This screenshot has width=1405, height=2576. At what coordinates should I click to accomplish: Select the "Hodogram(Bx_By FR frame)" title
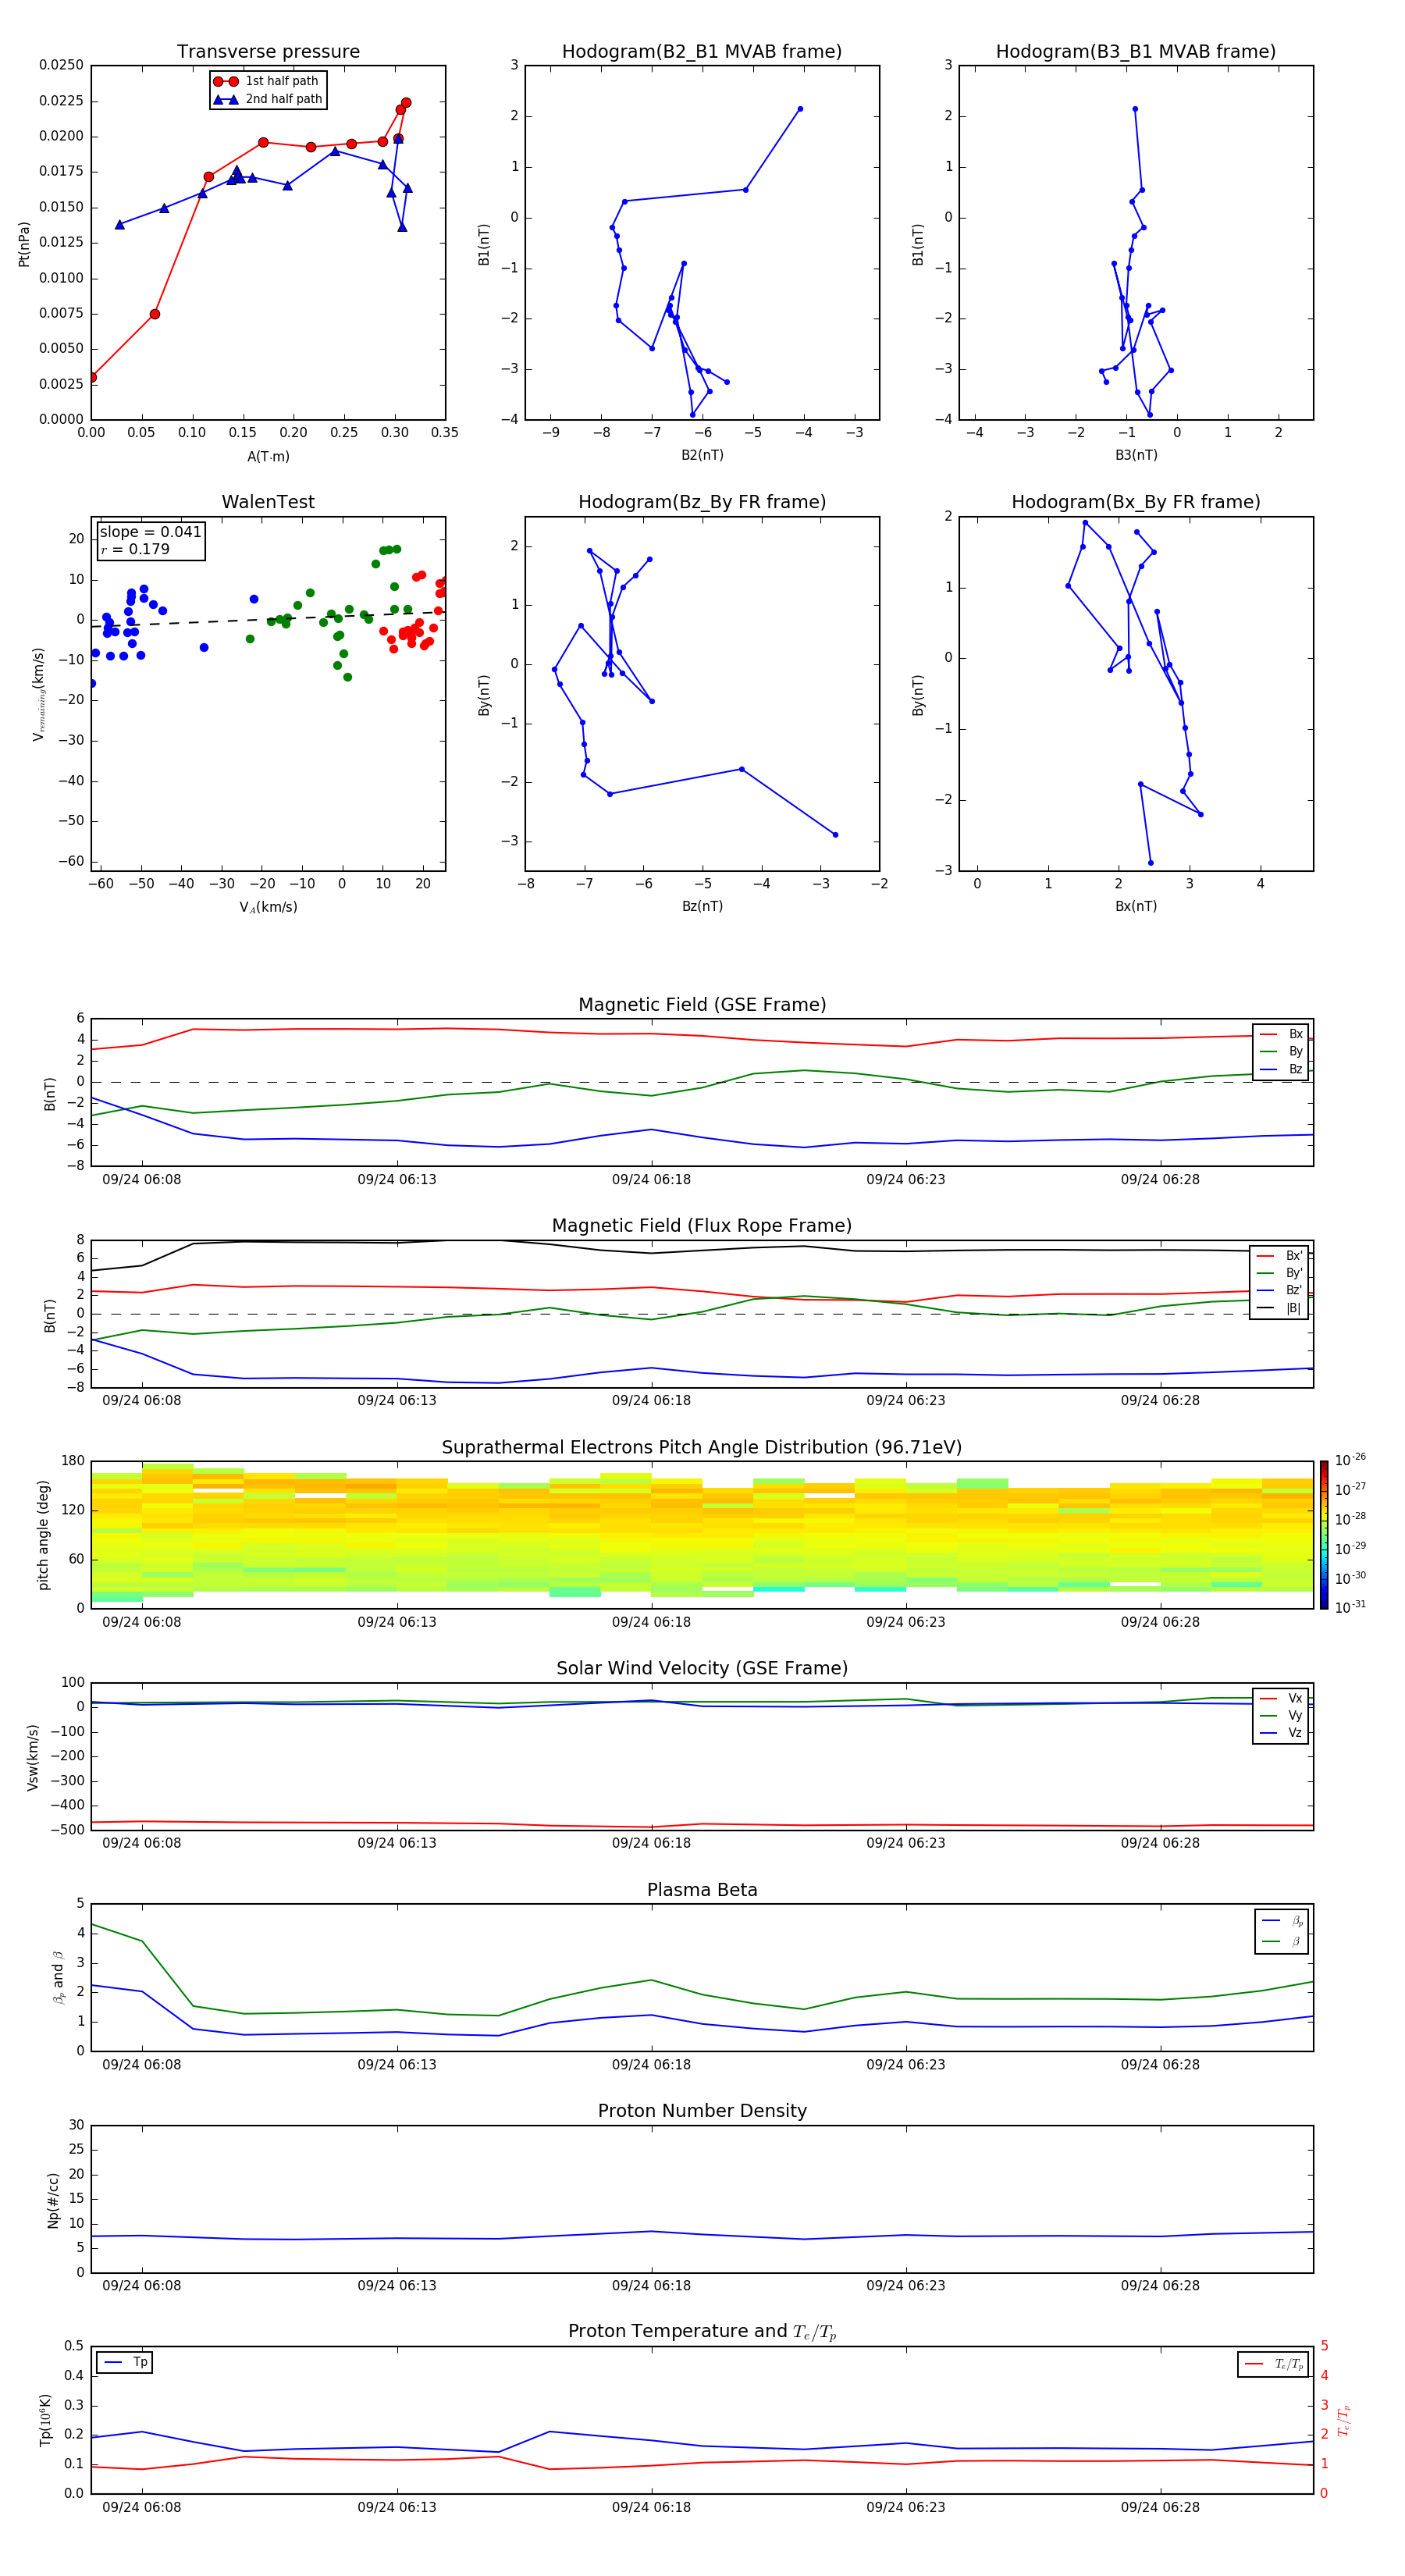pos(1136,502)
